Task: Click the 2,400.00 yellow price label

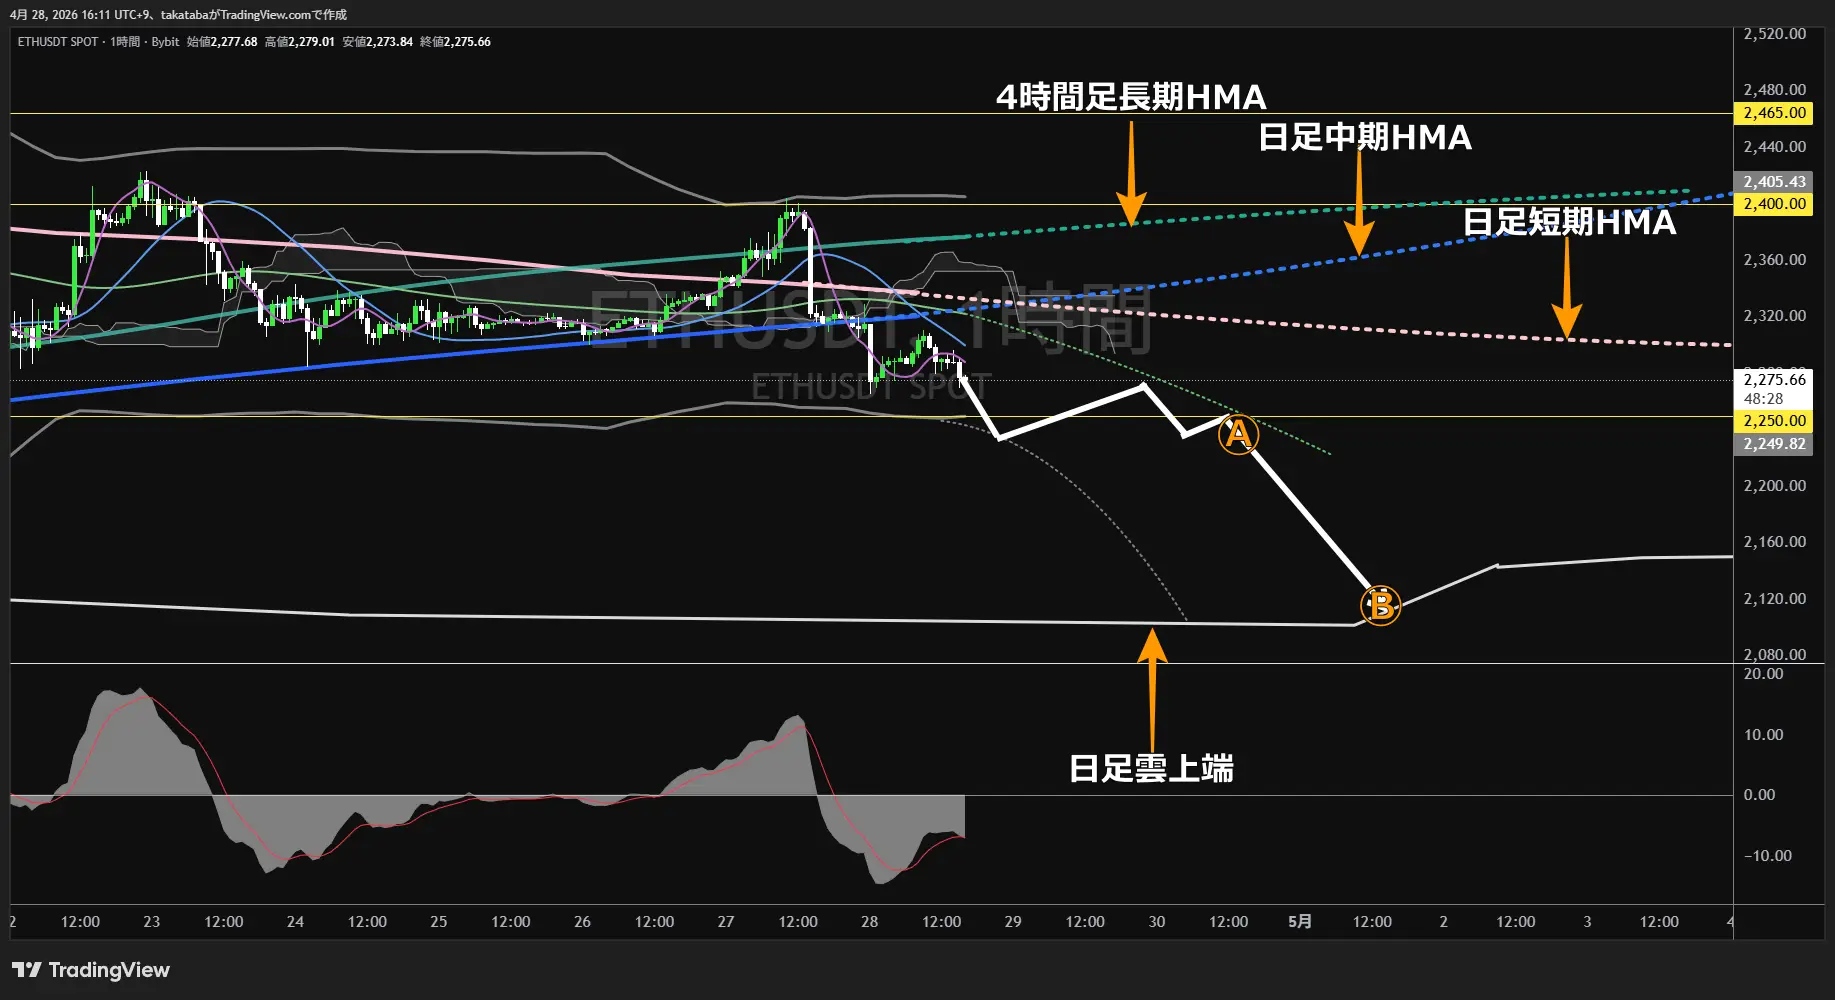Action: click(1774, 204)
